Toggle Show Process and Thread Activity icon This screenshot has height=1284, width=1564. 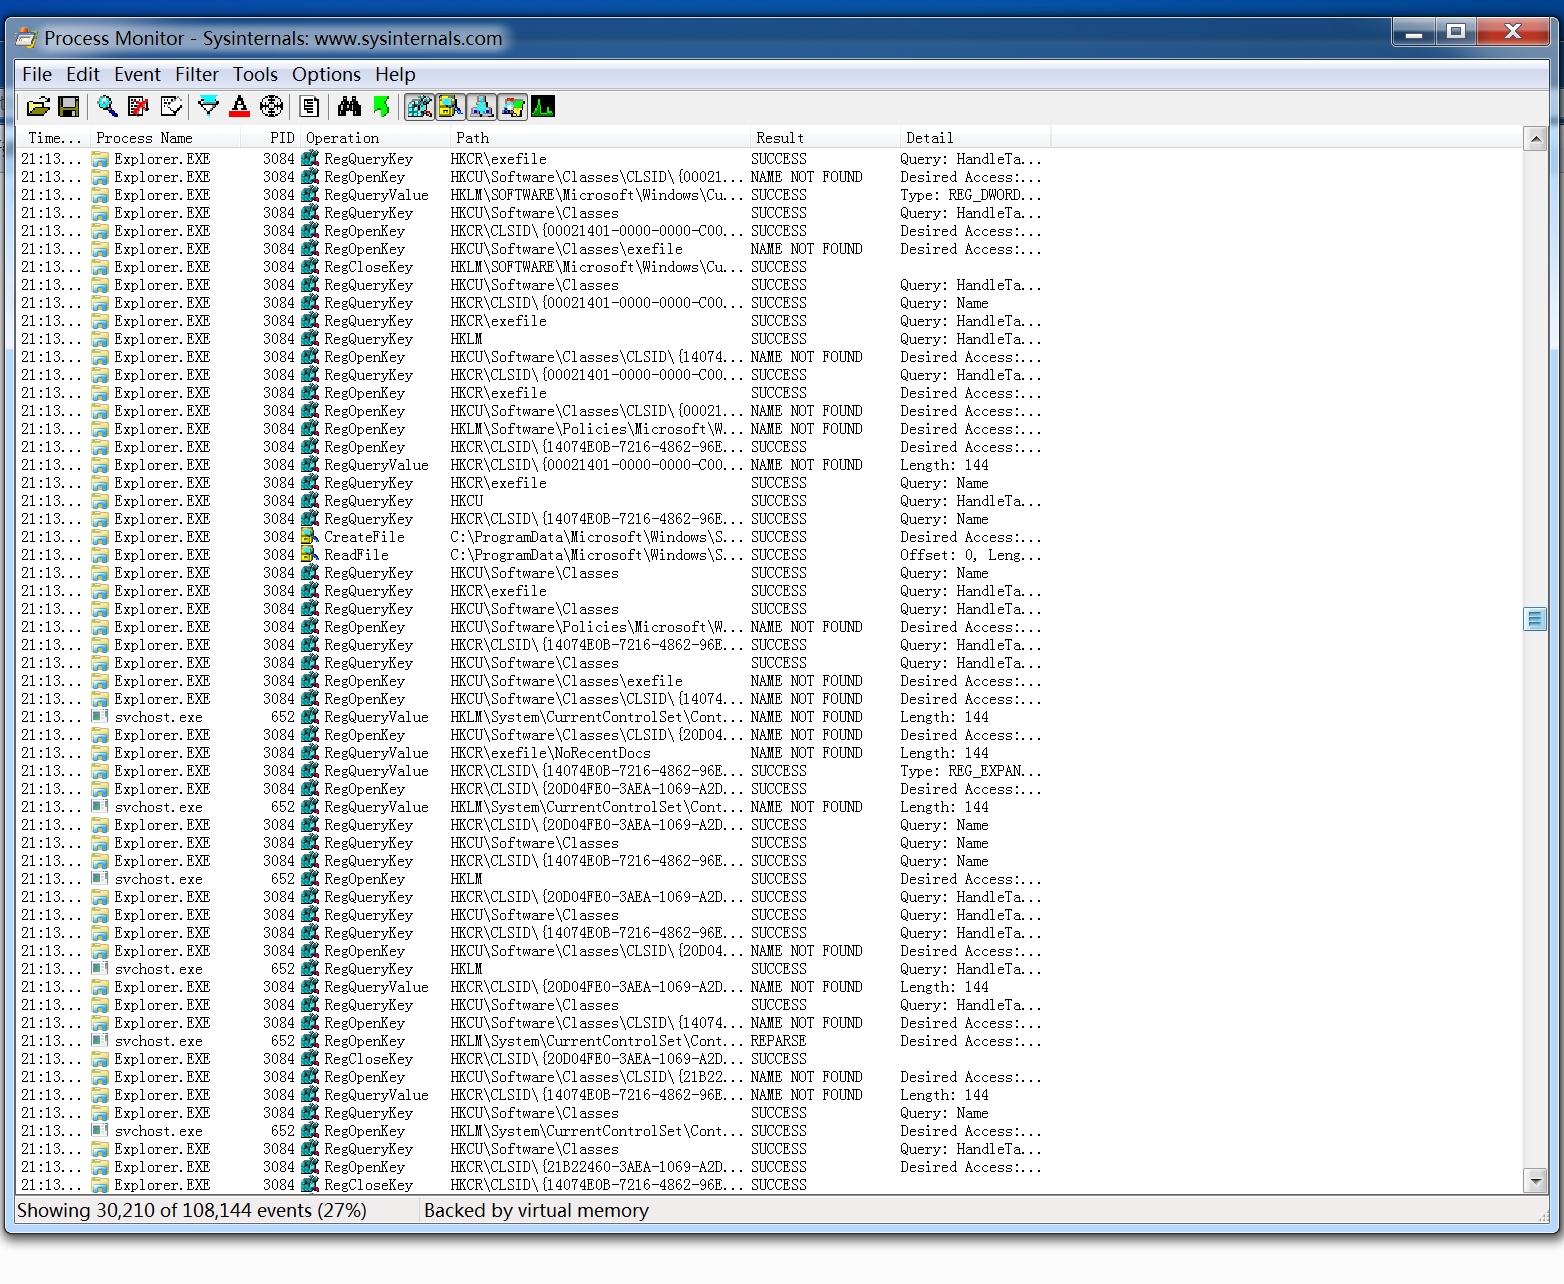[512, 106]
